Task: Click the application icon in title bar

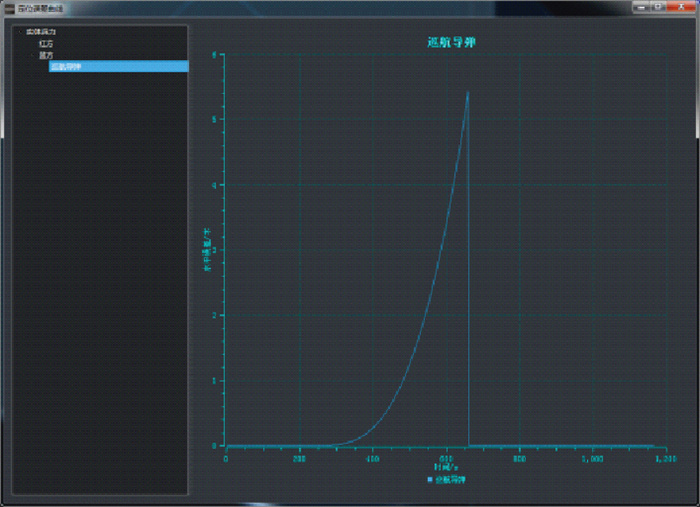Action: click(8, 8)
